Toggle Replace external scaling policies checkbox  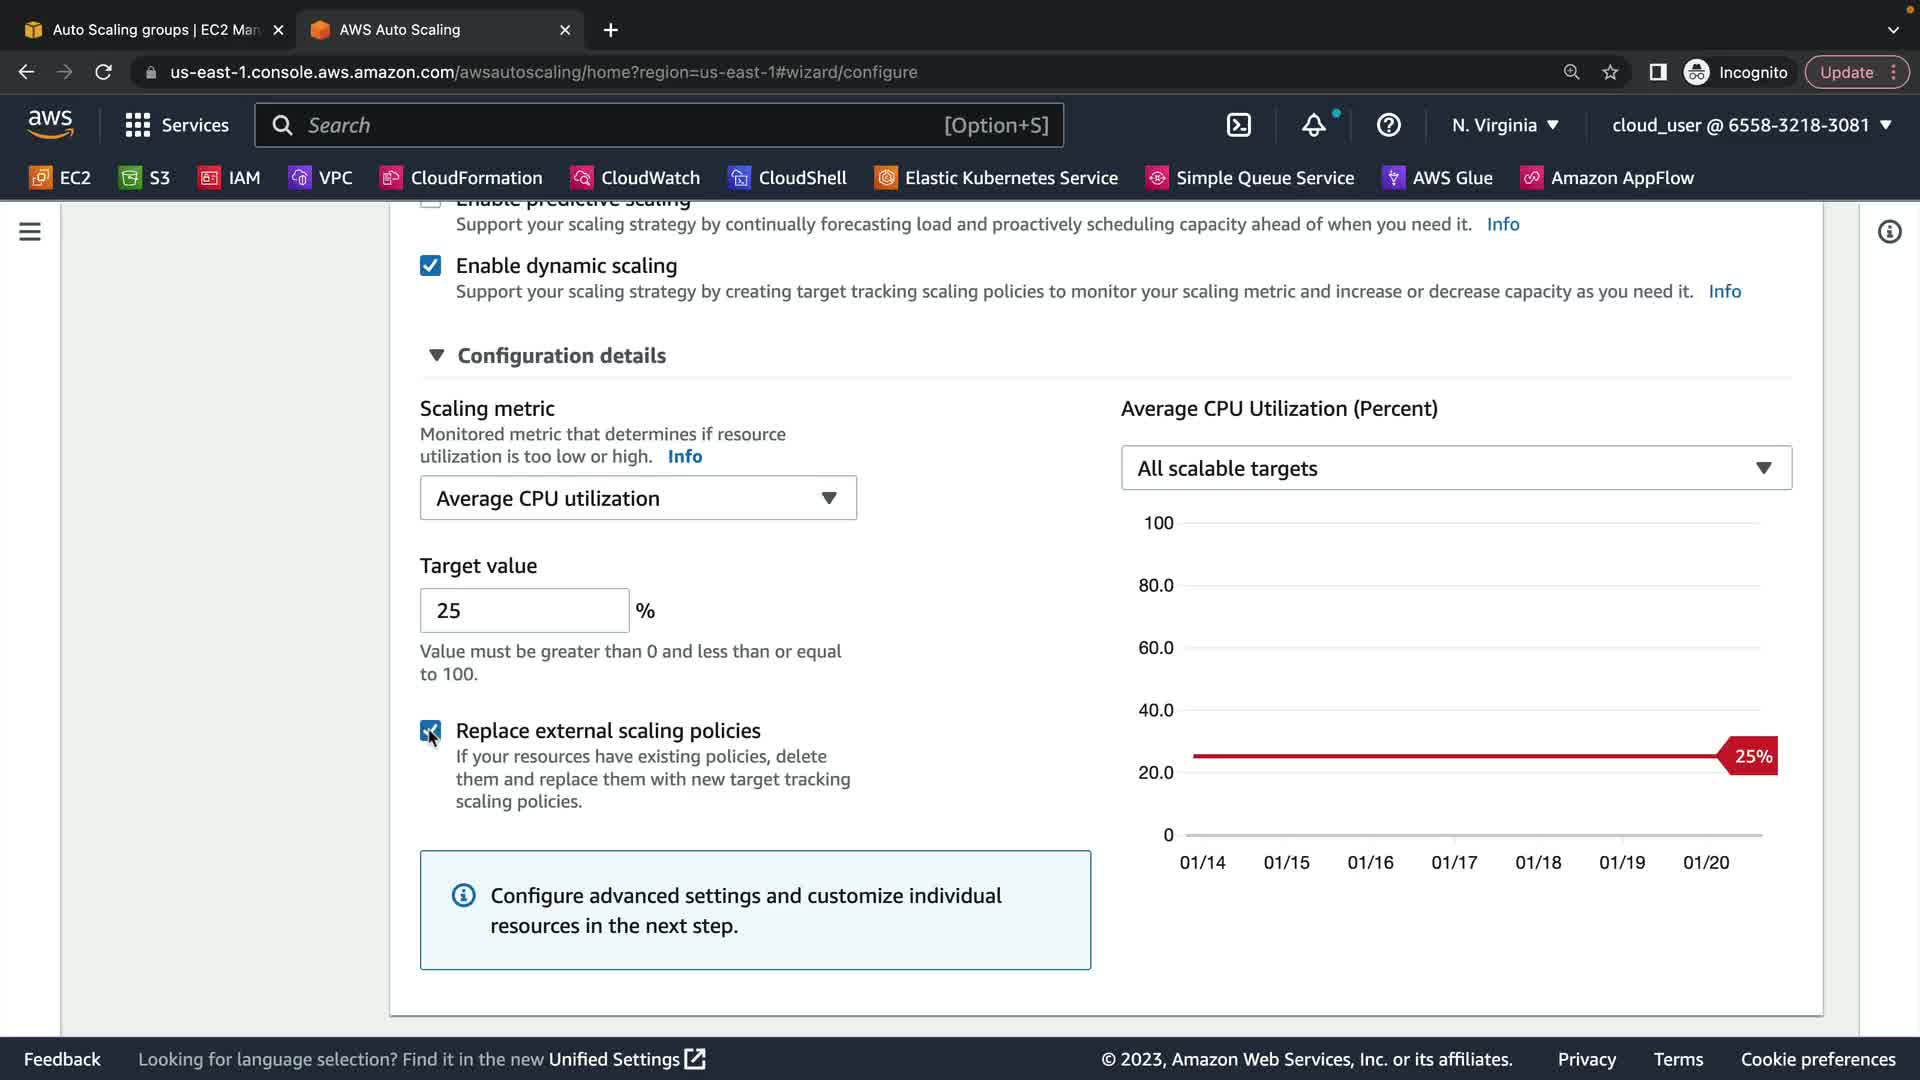(430, 731)
